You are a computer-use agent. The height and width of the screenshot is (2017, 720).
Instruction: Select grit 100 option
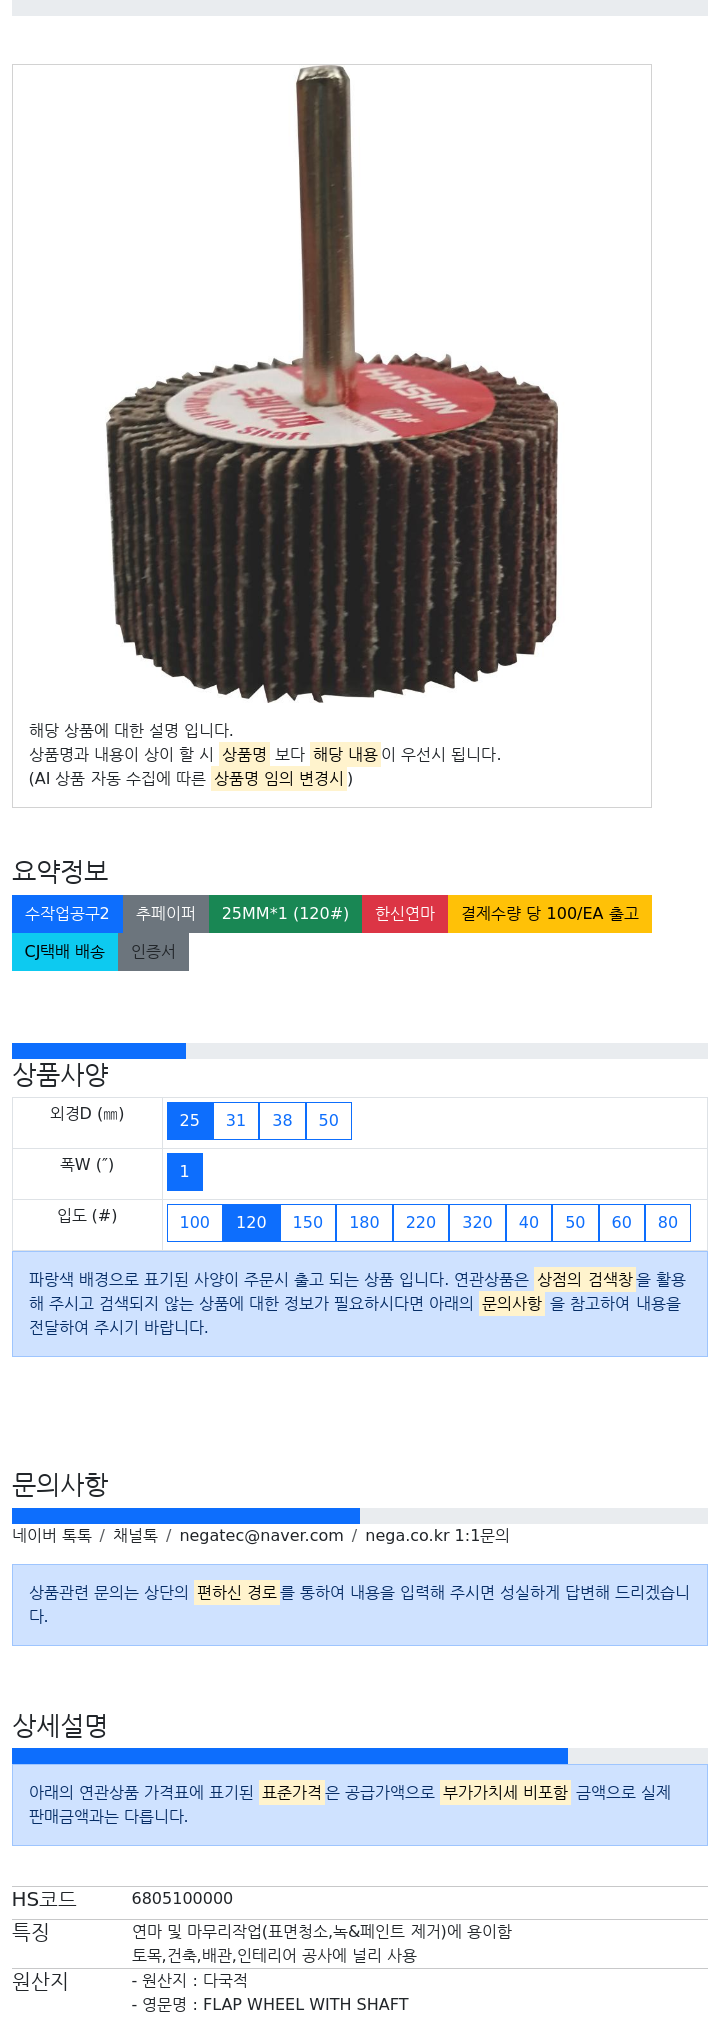tap(194, 1223)
